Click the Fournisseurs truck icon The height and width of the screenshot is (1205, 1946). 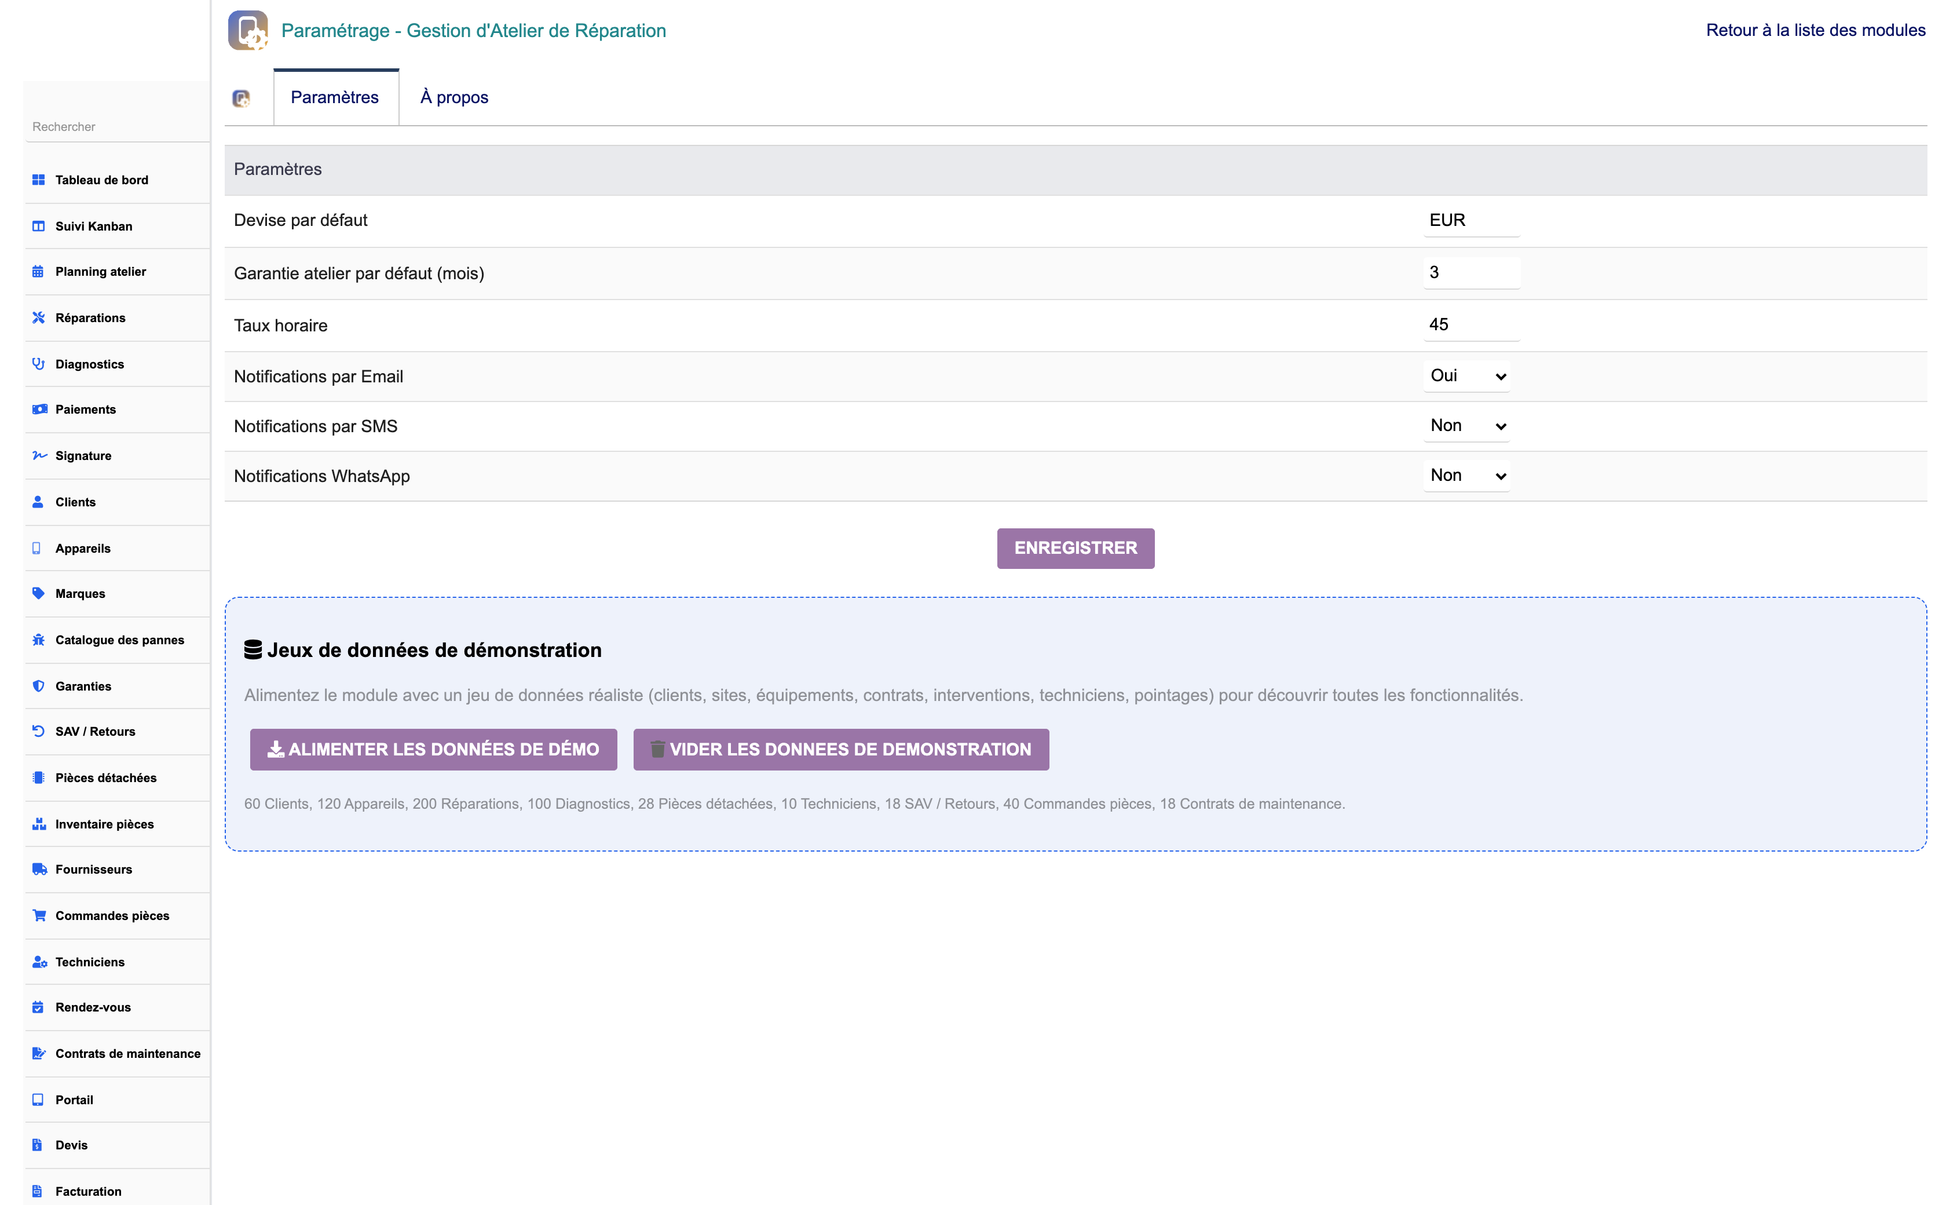[x=39, y=870]
